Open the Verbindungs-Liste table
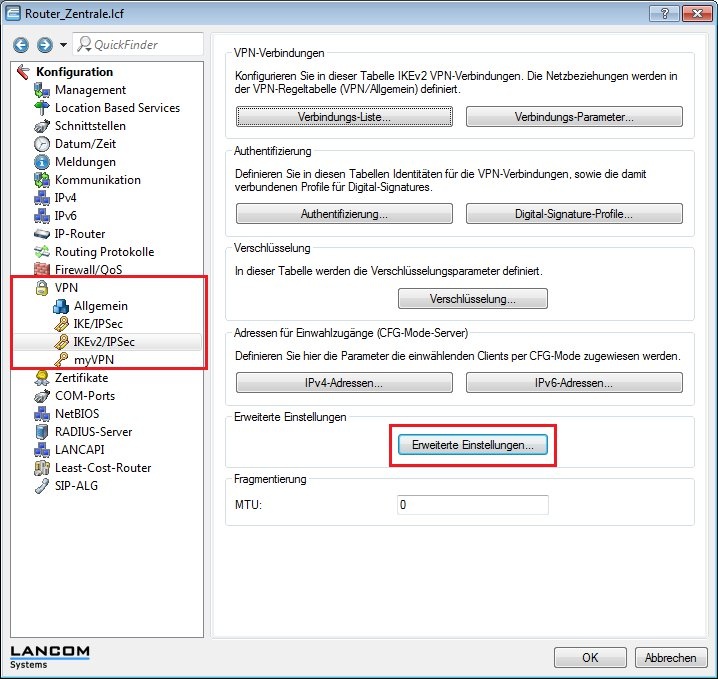The image size is (718, 679). coord(344,117)
